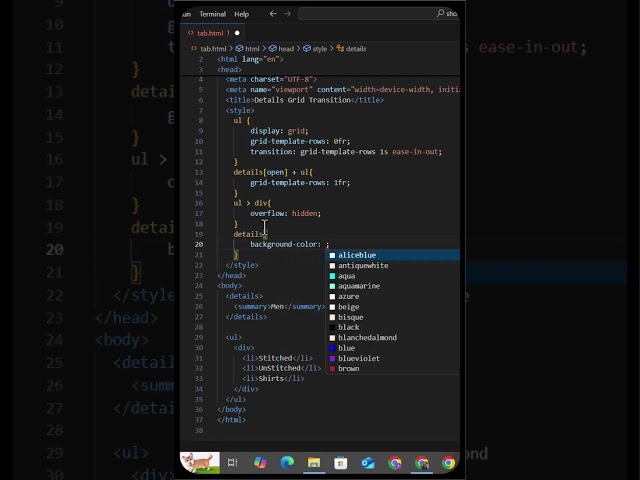
Task: Click "grid-template-rows: 0fr;" on line 10
Action: [x=300, y=141]
